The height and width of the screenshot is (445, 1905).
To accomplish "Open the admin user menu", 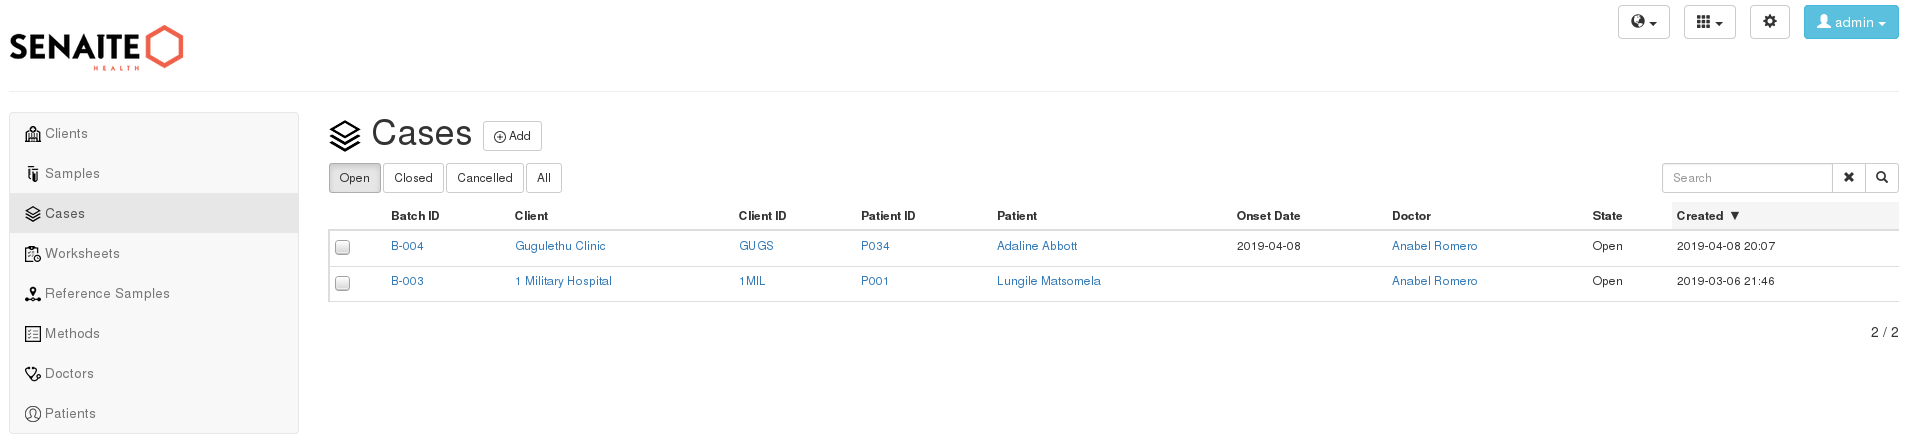I will coord(1851,22).
